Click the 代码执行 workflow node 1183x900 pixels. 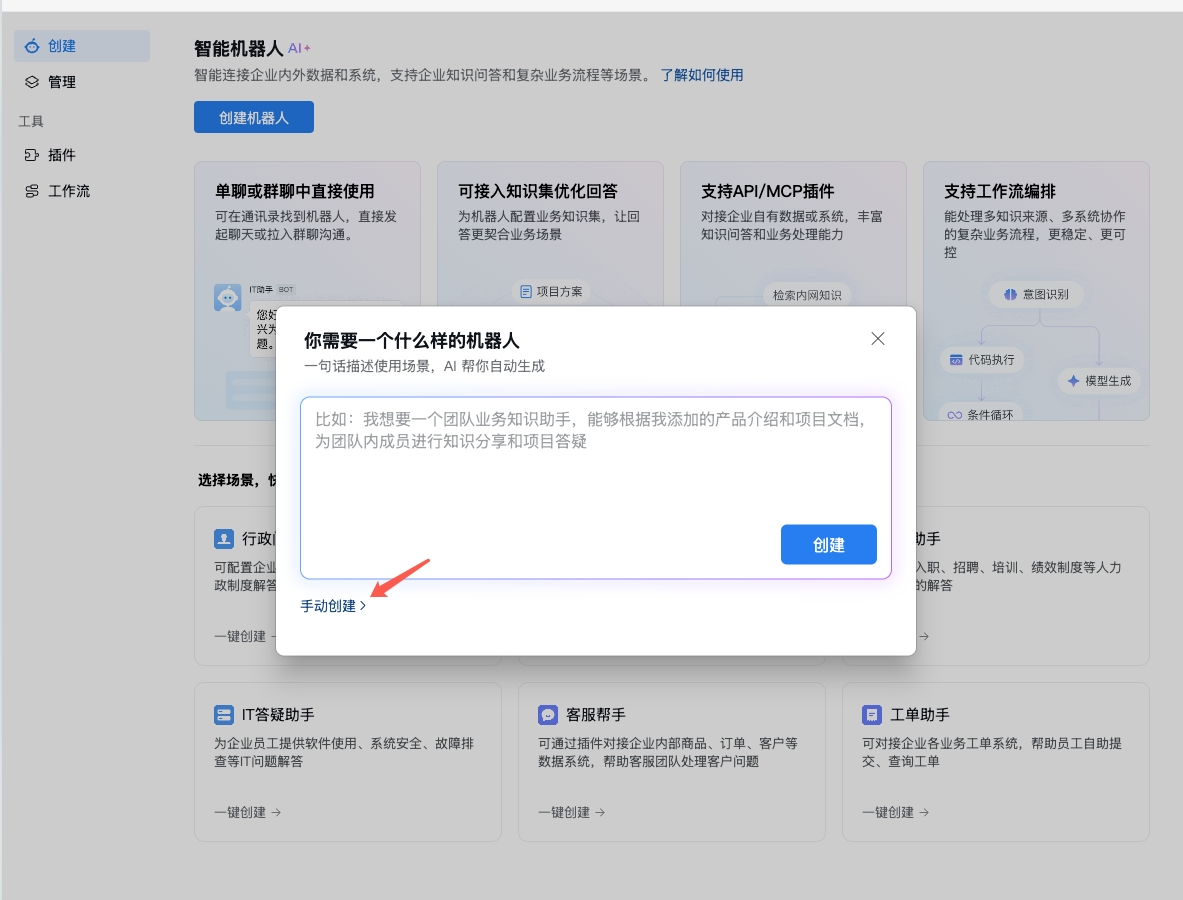pyautogui.click(x=982, y=360)
